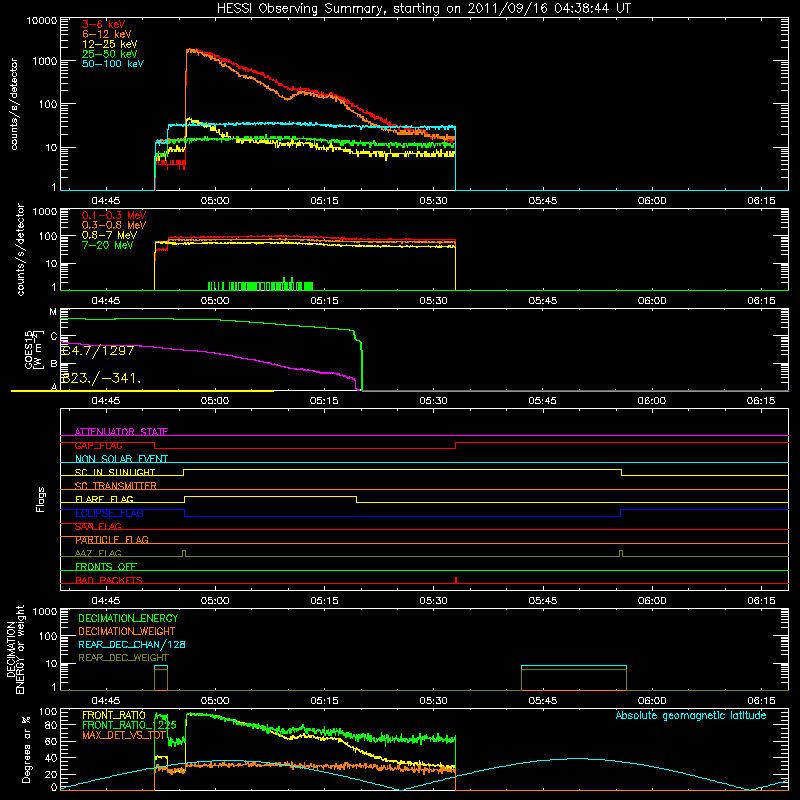Click the DECIMATION_ENERGY legend label
The width and height of the screenshot is (800, 800).
pos(128,618)
